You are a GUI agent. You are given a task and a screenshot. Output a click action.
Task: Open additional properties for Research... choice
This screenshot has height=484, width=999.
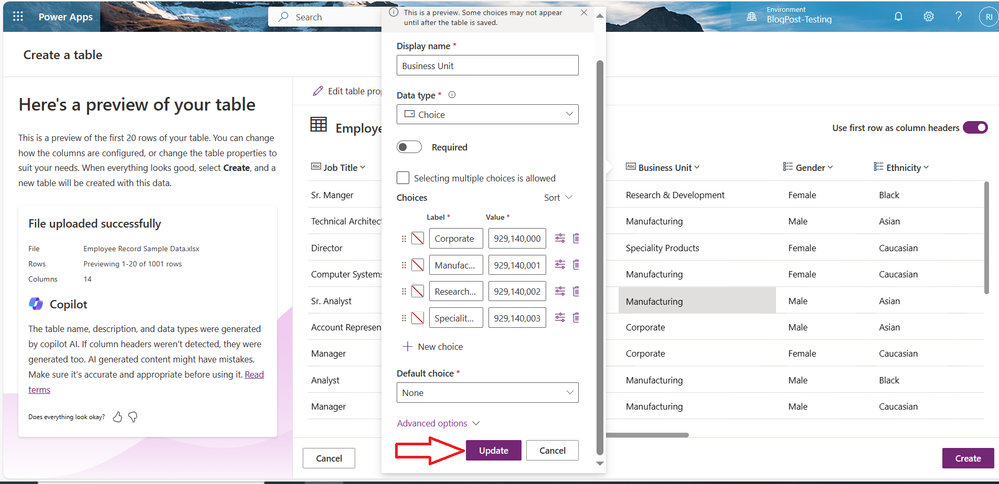560,291
